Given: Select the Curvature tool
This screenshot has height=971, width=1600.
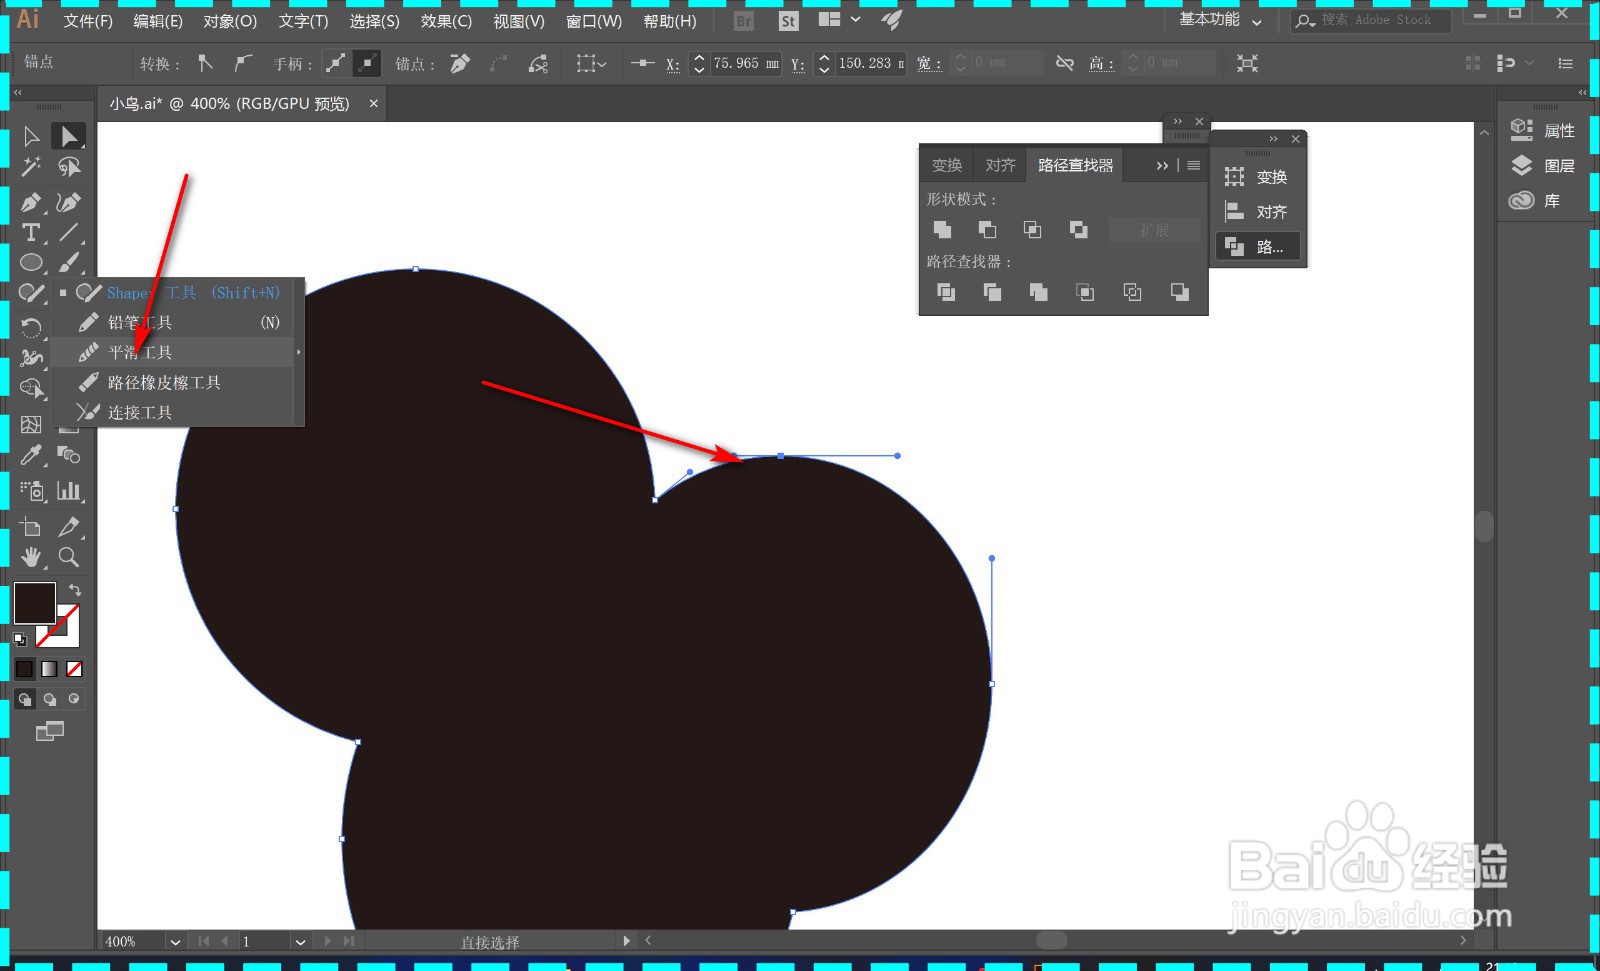Looking at the screenshot, I should point(68,202).
